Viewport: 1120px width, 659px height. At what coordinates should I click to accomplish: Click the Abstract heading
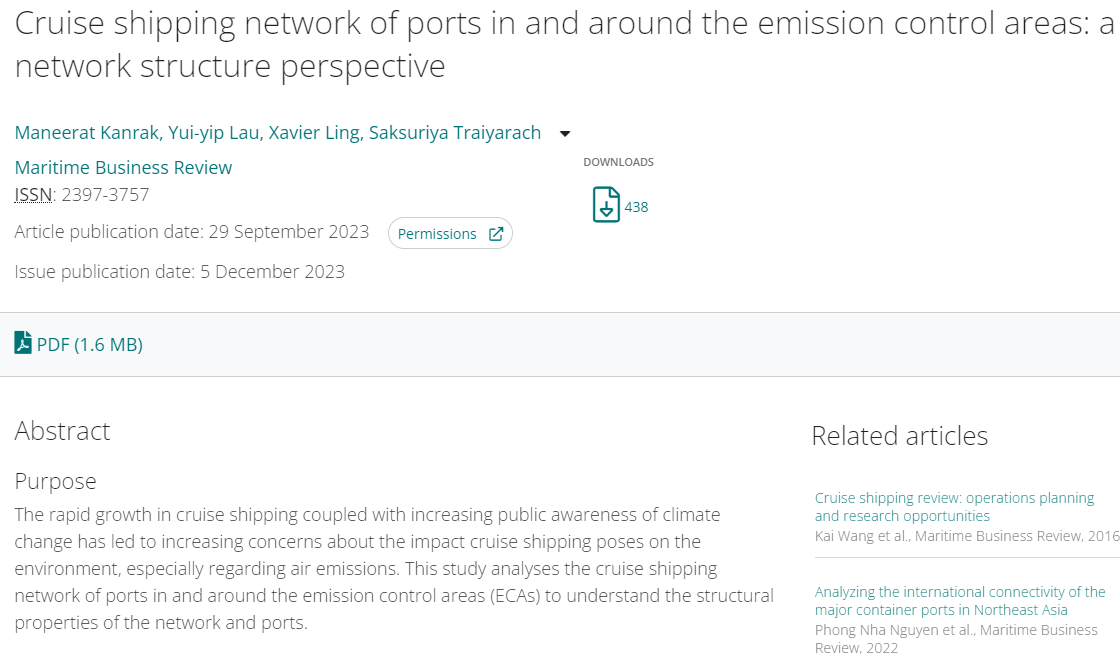click(62, 431)
